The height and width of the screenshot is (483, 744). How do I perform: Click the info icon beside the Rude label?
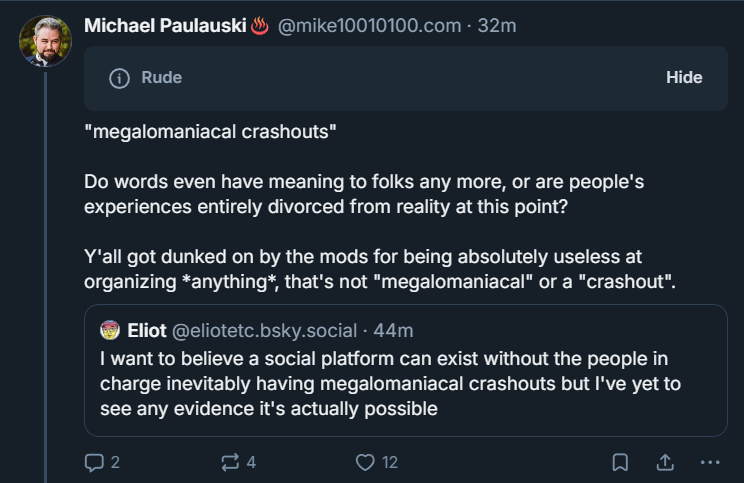(x=118, y=78)
